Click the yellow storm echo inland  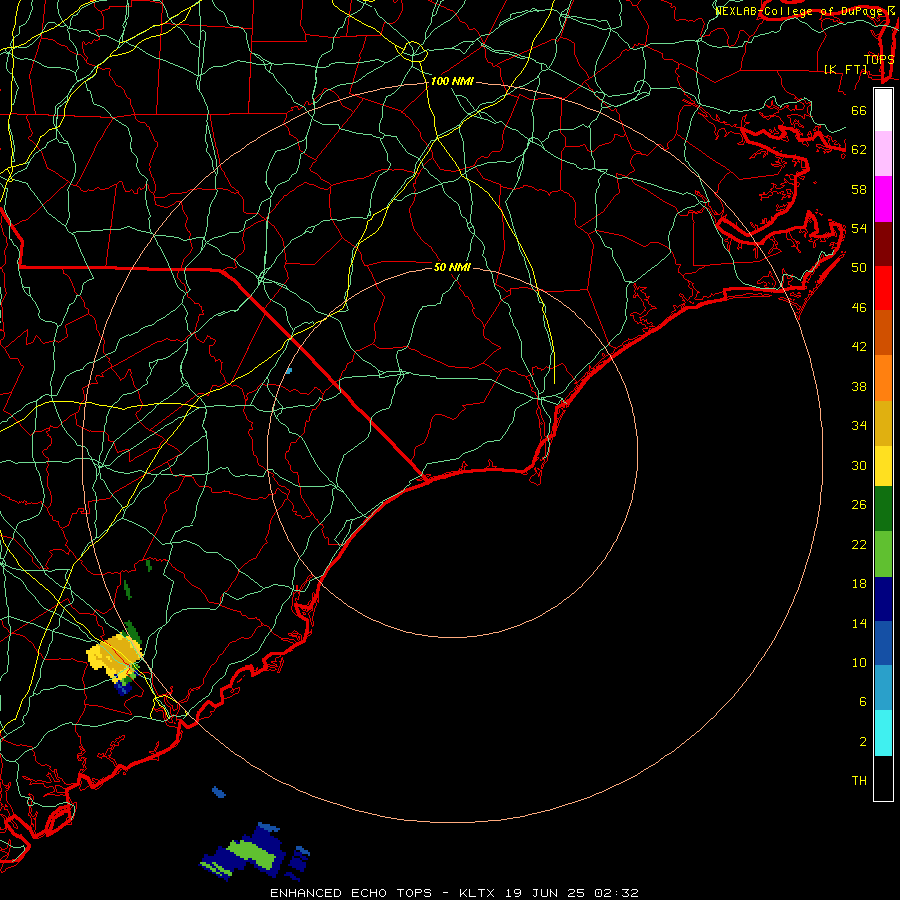point(114,657)
